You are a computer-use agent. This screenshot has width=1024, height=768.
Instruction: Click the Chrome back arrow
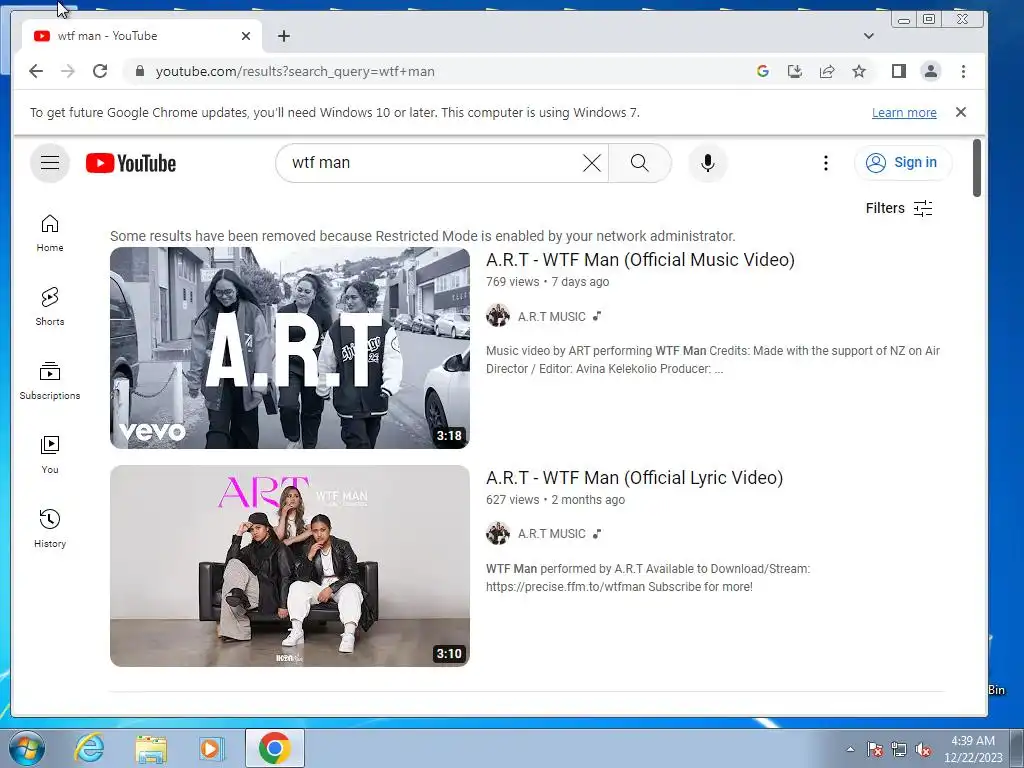click(x=36, y=71)
